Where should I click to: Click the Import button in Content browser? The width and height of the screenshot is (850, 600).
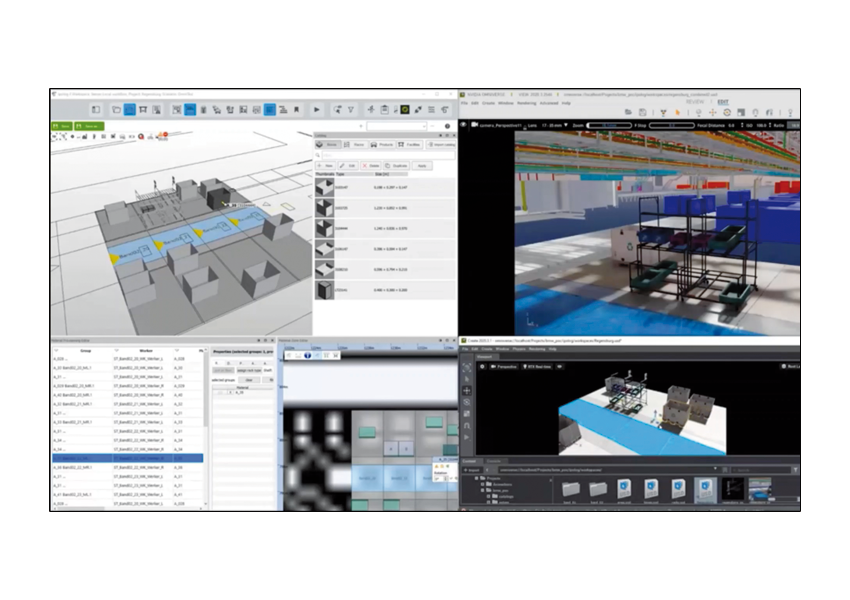coord(472,470)
